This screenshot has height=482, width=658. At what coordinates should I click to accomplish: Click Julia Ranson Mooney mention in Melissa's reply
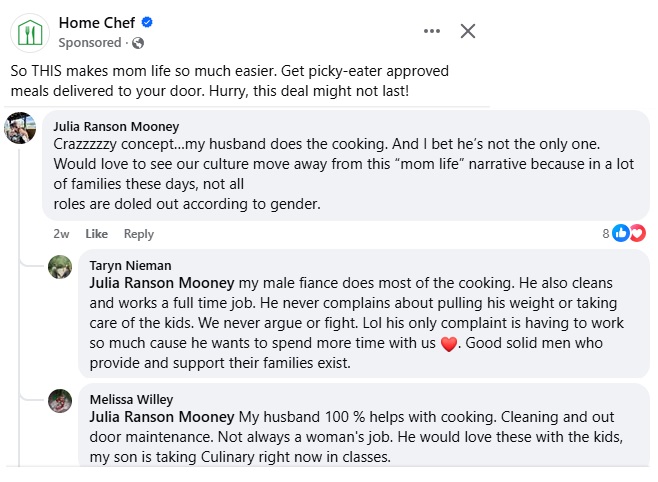pos(162,416)
